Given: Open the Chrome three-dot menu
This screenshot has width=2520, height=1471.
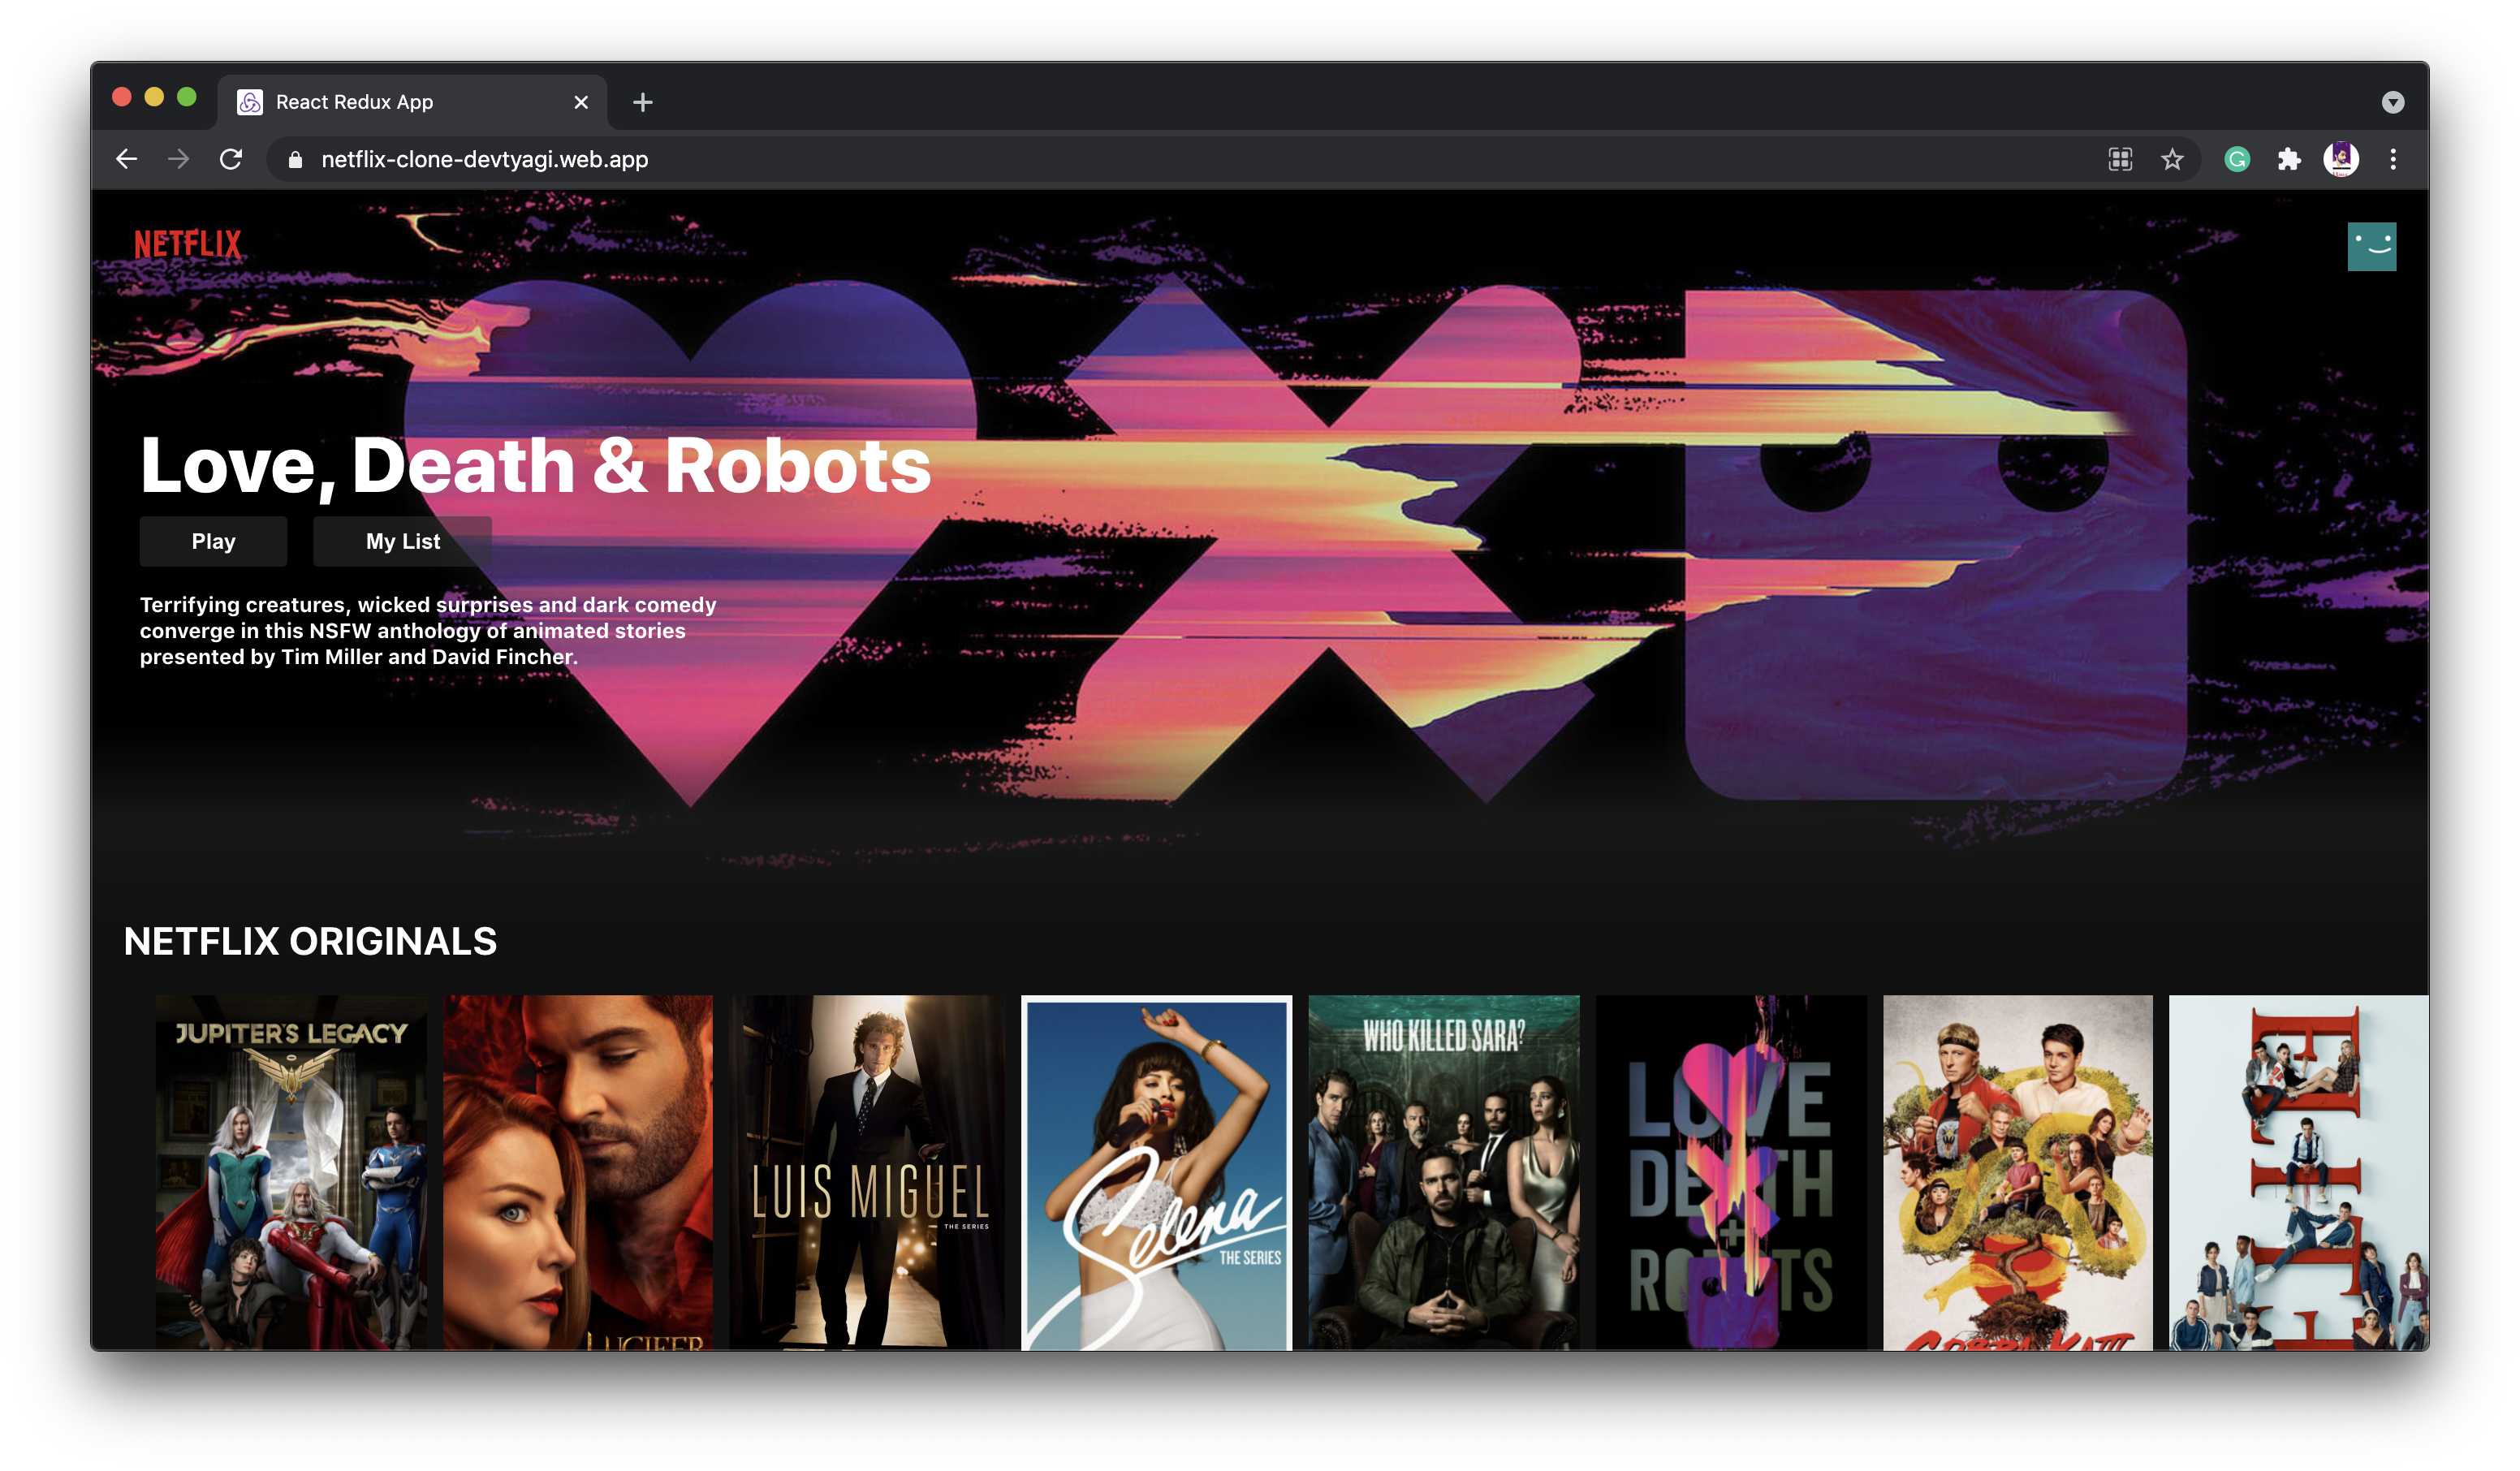Looking at the screenshot, I should tap(2393, 159).
